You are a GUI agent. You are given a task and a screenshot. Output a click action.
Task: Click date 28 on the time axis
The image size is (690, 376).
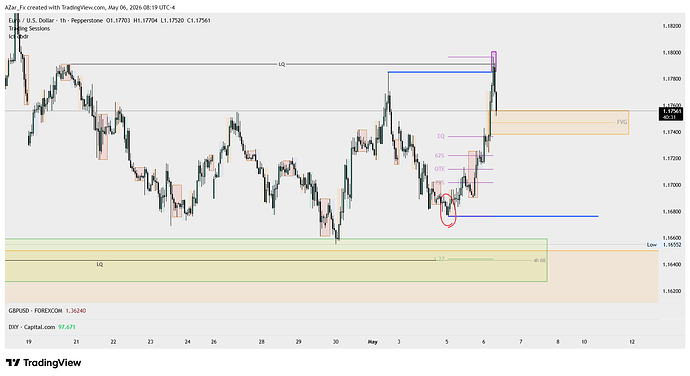pos(261,342)
